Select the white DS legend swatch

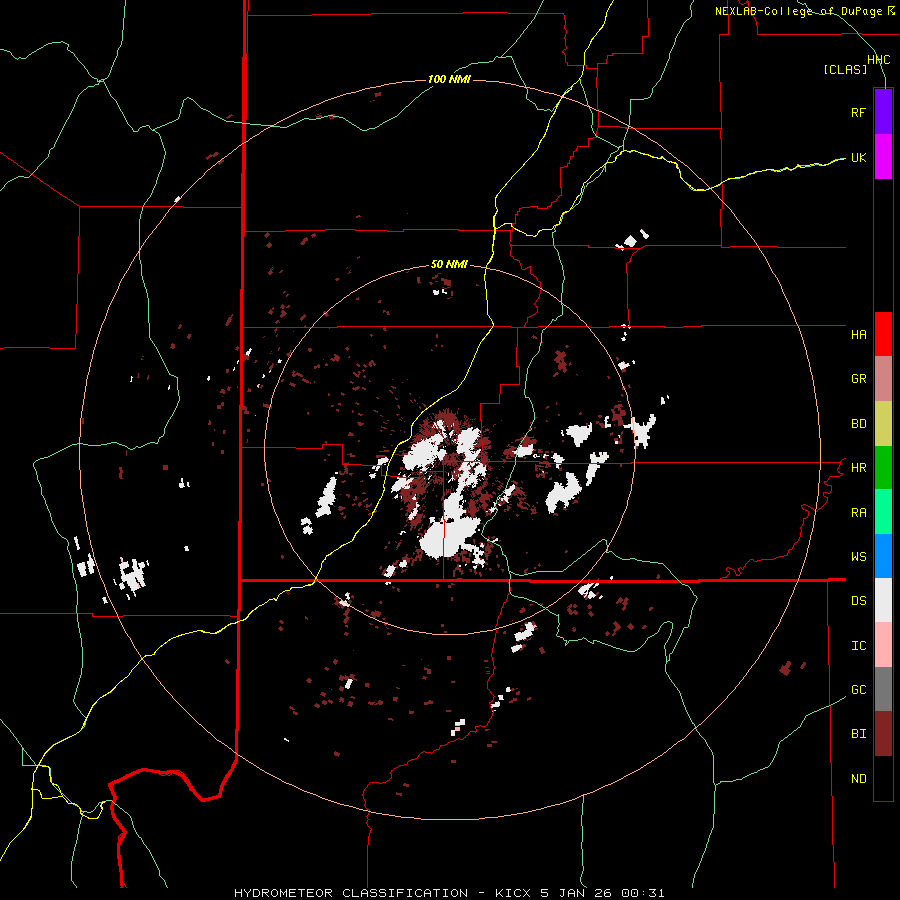(883, 600)
